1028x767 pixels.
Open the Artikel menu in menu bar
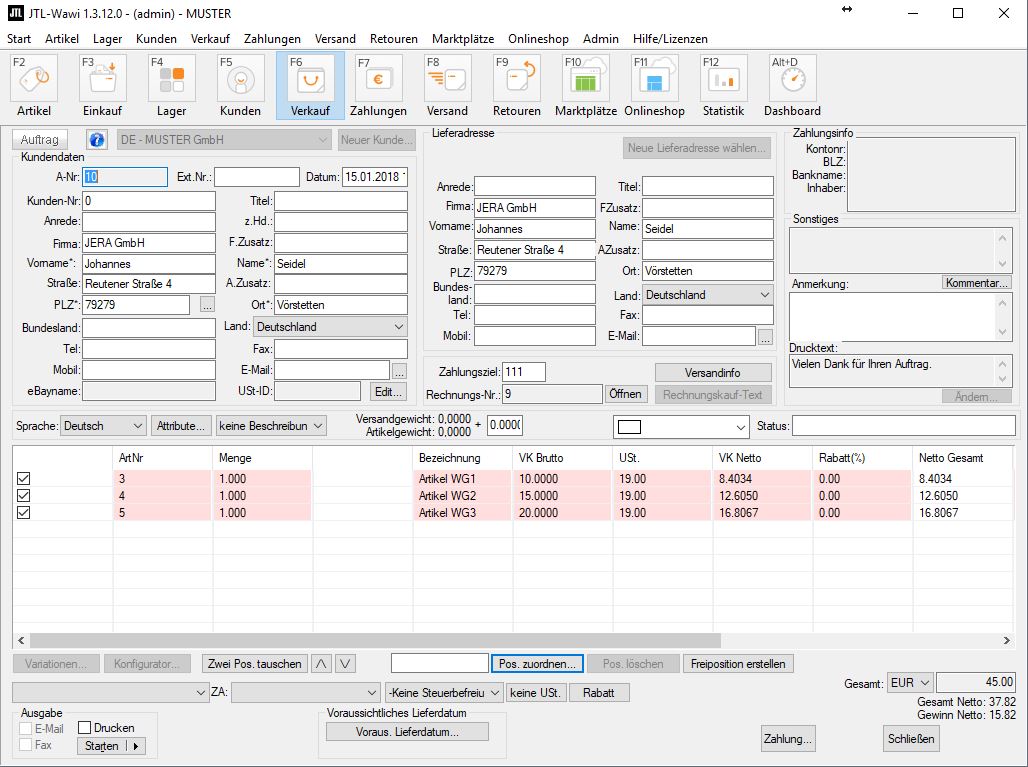(62, 39)
